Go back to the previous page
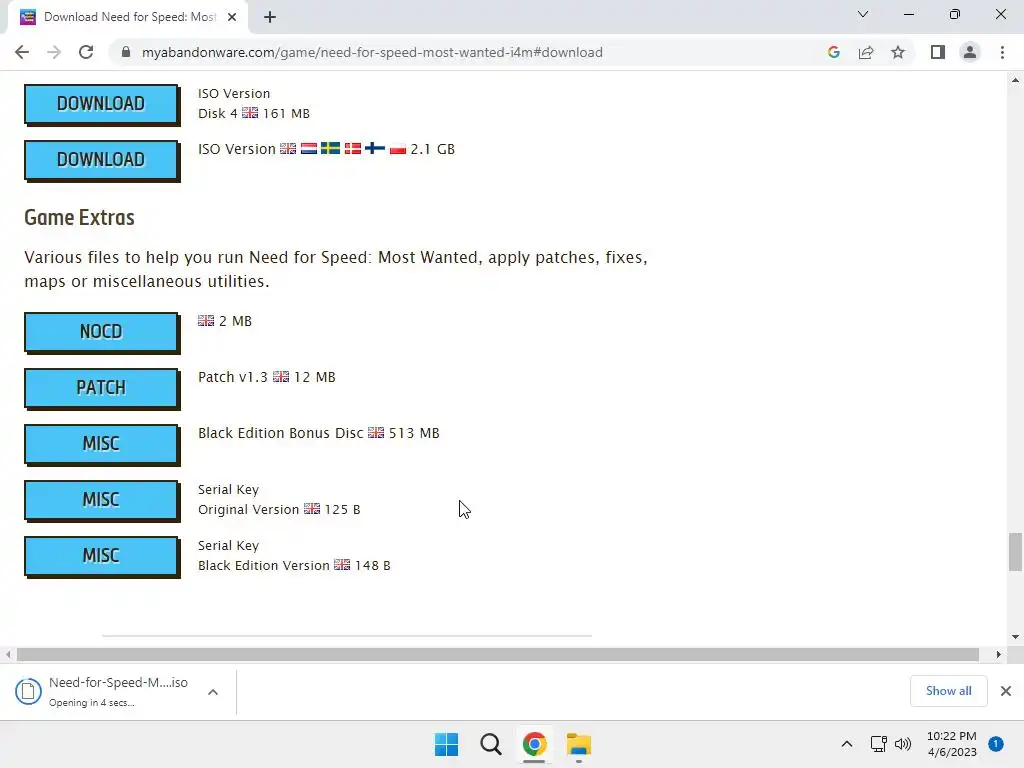The height and width of the screenshot is (768, 1024). 22,52
